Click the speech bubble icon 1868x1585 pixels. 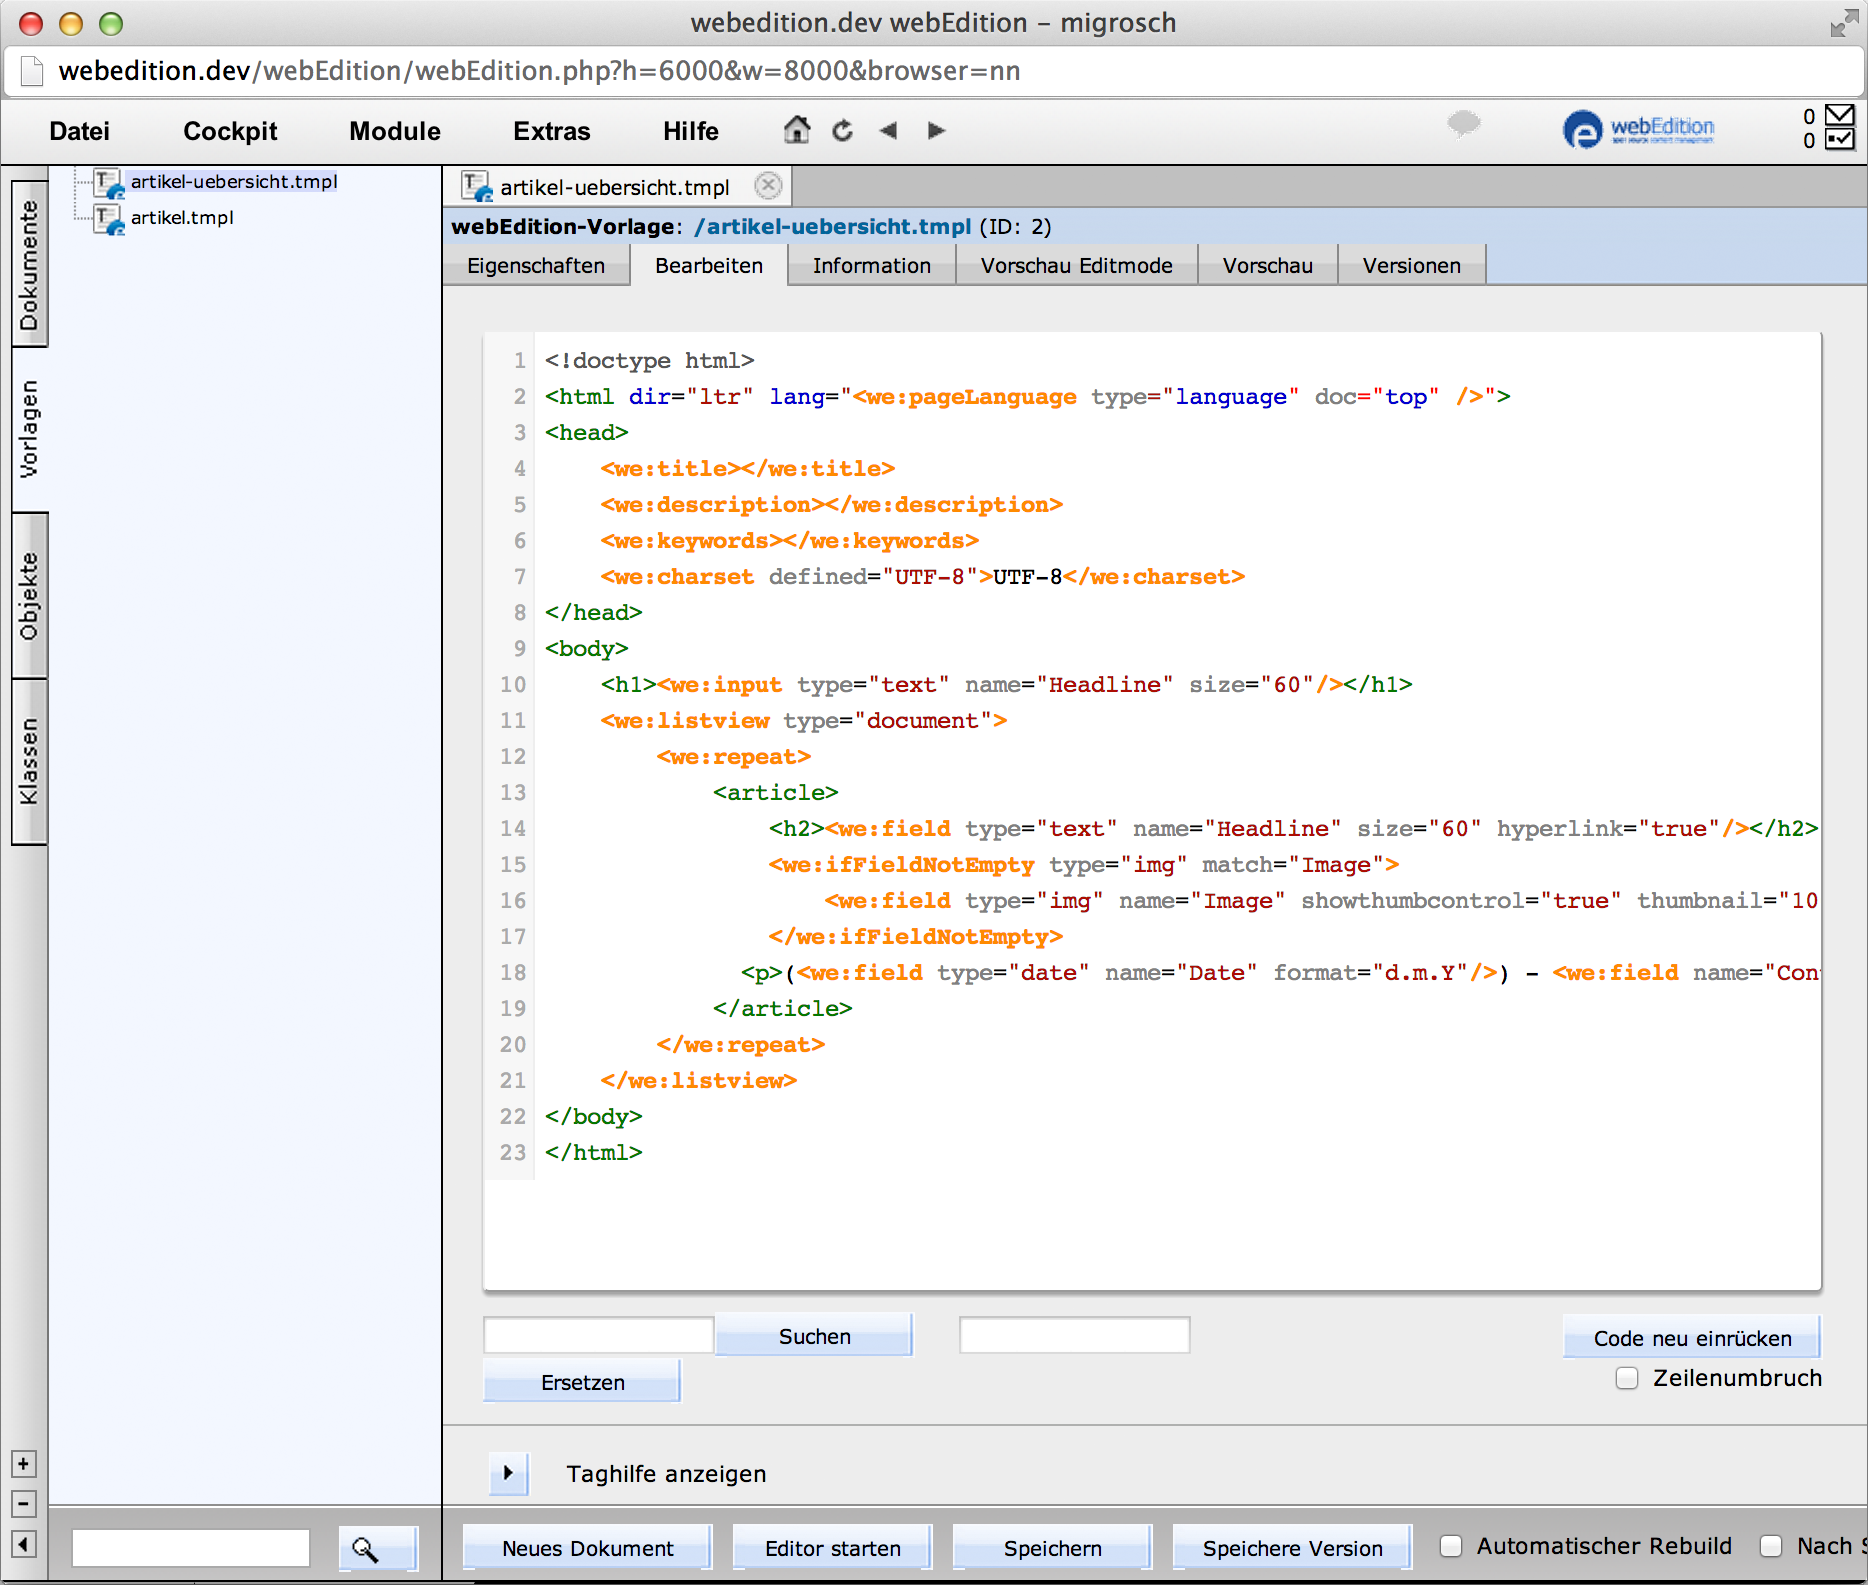[x=1463, y=124]
